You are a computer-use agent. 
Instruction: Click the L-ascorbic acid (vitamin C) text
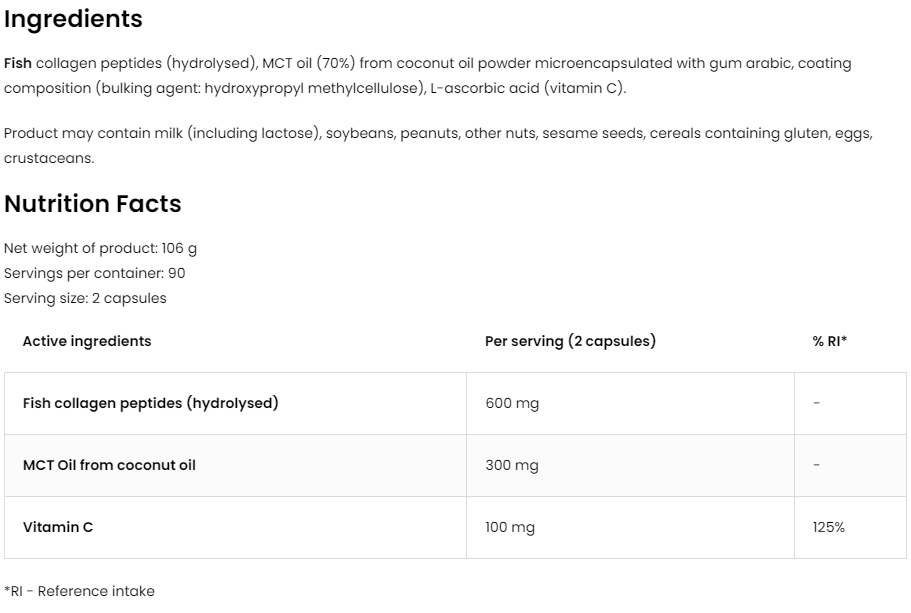(x=527, y=88)
